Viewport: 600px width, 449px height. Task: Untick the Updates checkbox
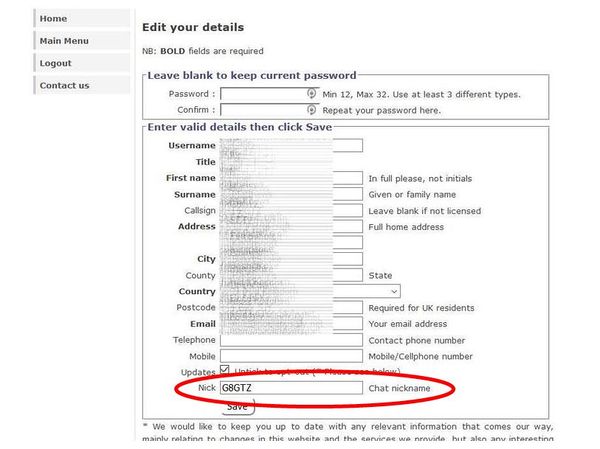pos(226,371)
